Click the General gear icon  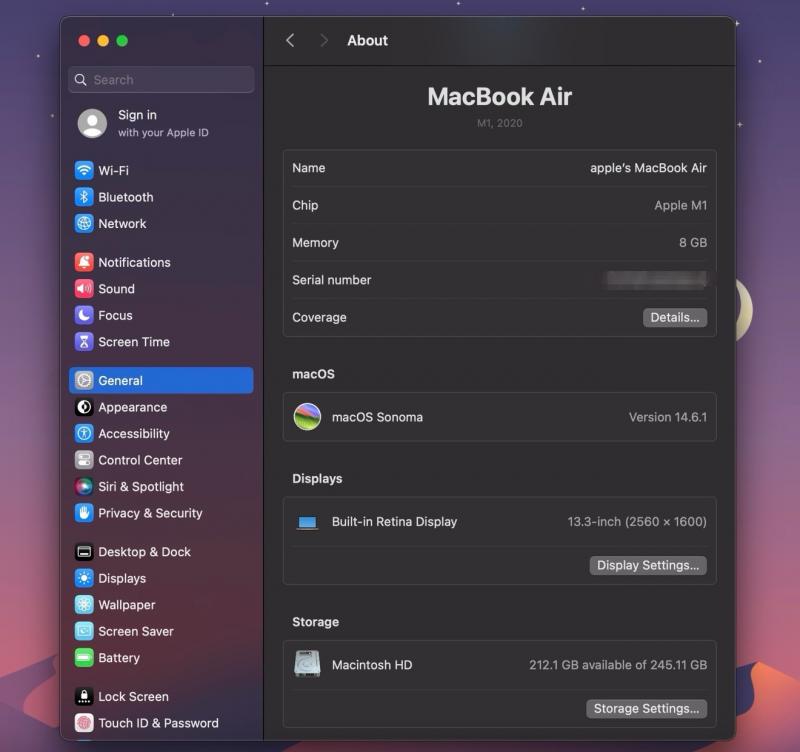(84, 381)
